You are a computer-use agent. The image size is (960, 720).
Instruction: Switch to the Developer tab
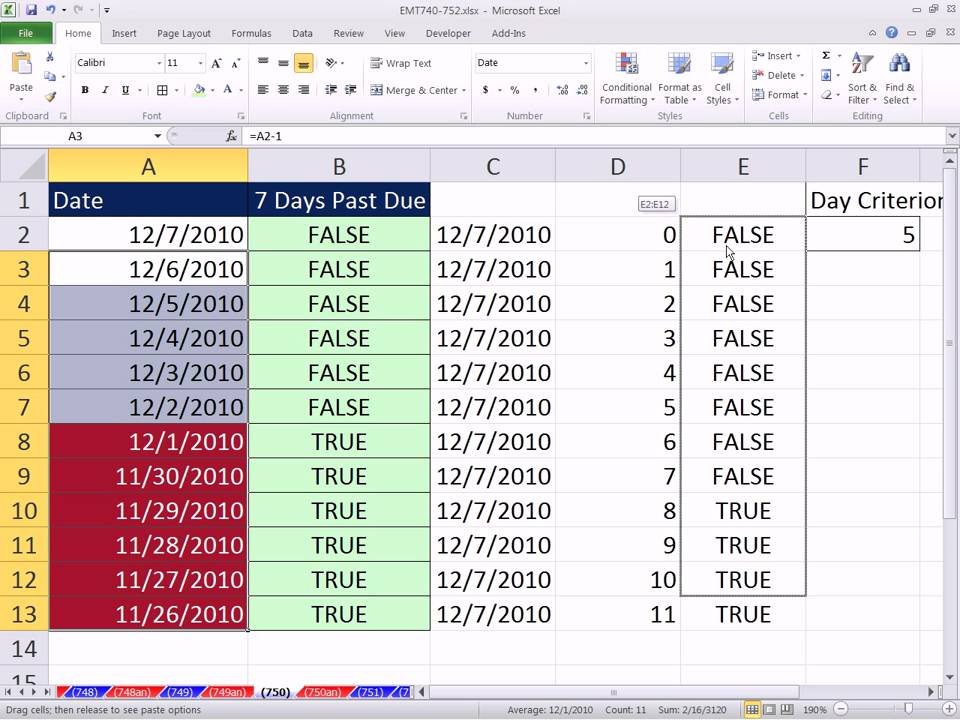(x=448, y=33)
